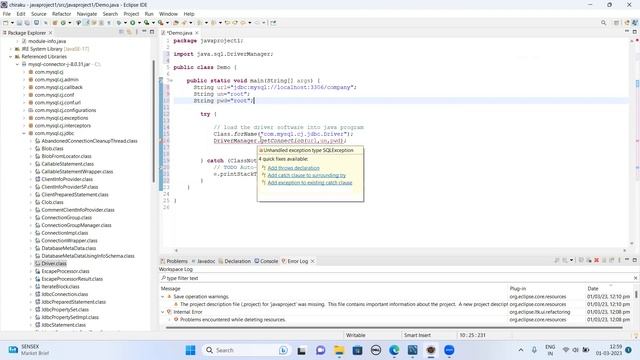Open the Refactor menu
640x360 pixels.
[62, 14]
